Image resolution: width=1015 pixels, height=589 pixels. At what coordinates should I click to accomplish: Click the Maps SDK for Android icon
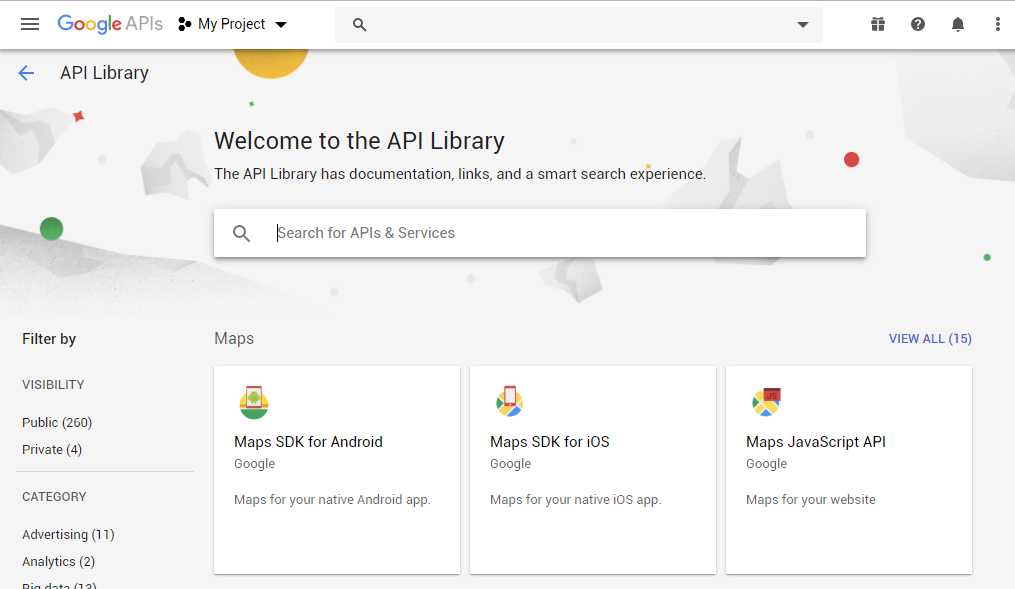[254, 402]
